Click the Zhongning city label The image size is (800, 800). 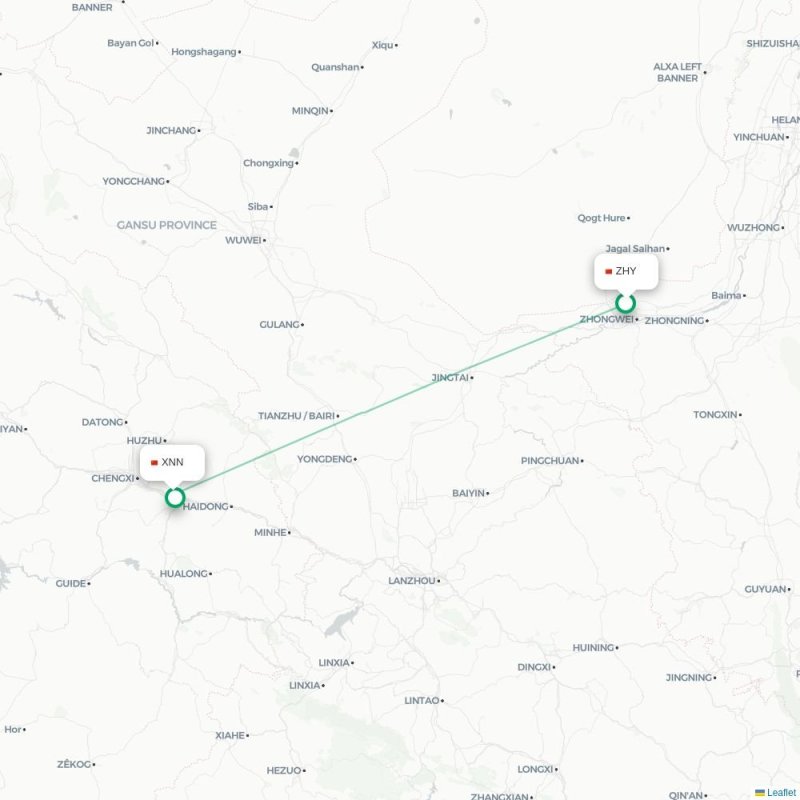674,320
